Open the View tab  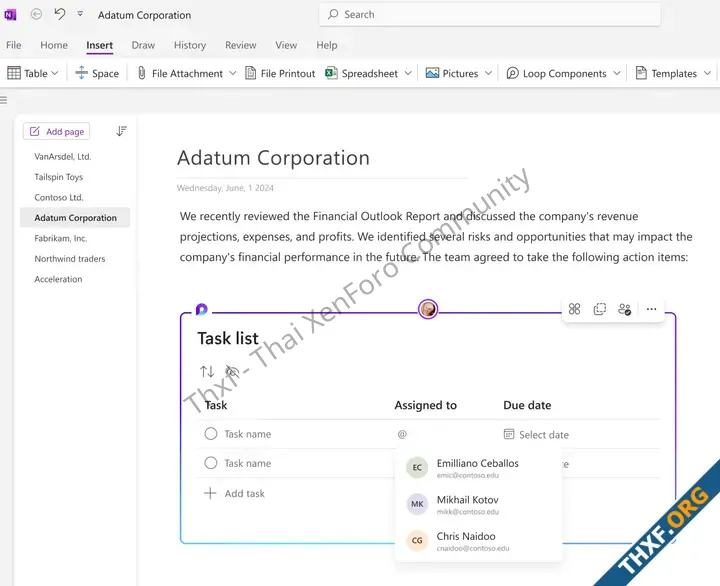(x=286, y=45)
